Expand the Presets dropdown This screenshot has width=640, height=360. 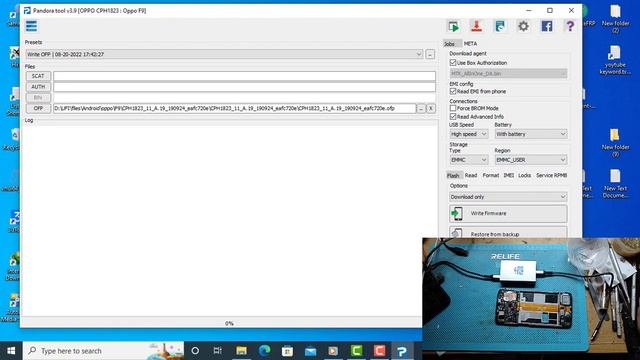click(x=224, y=54)
